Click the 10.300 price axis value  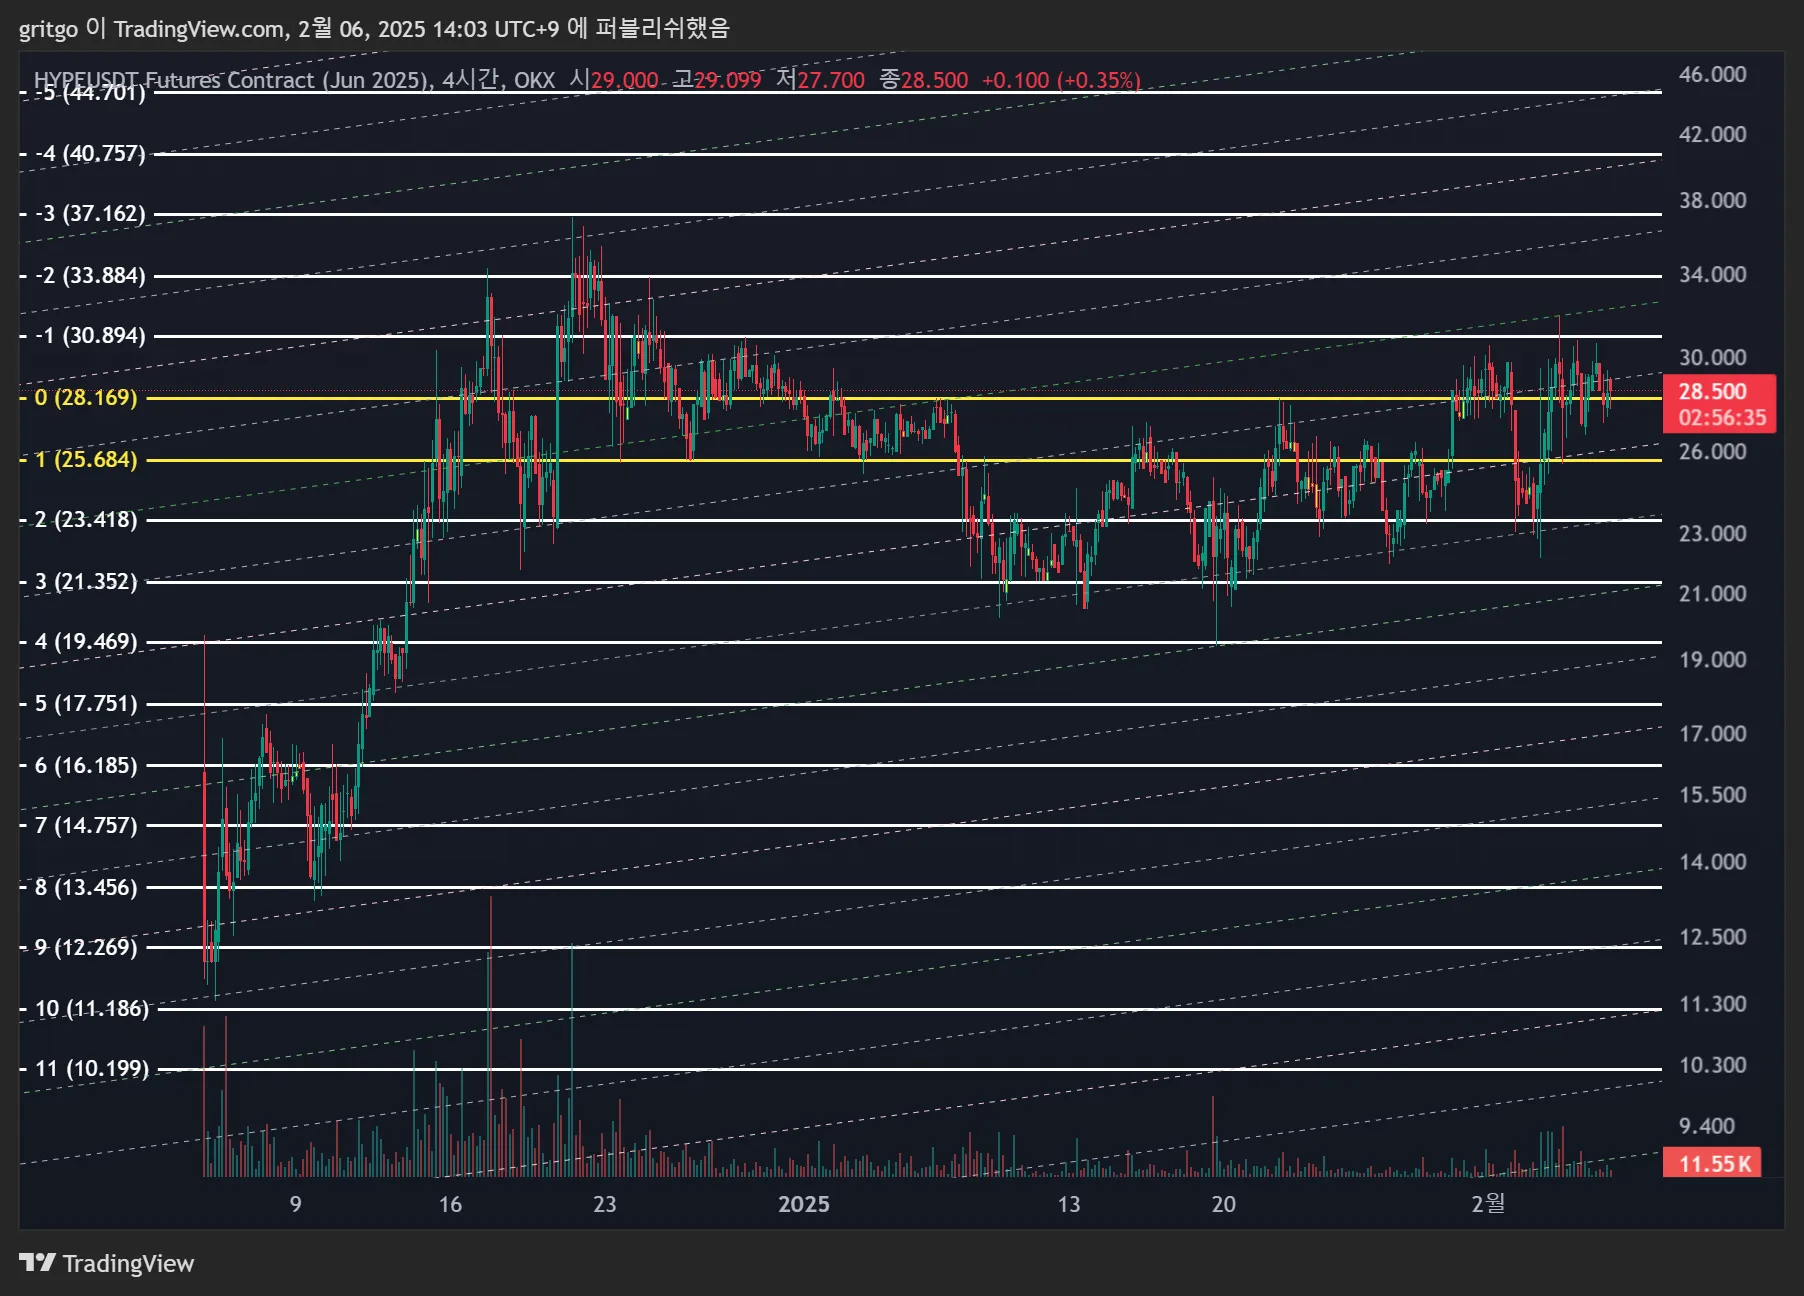coord(1712,1064)
